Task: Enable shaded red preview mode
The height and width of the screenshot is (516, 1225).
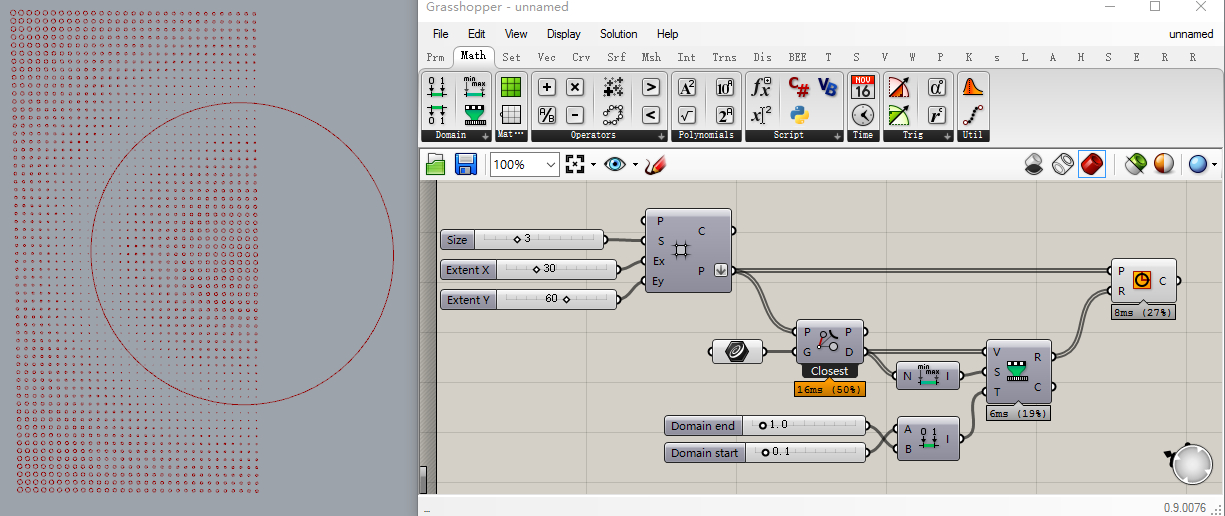Action: point(1092,164)
